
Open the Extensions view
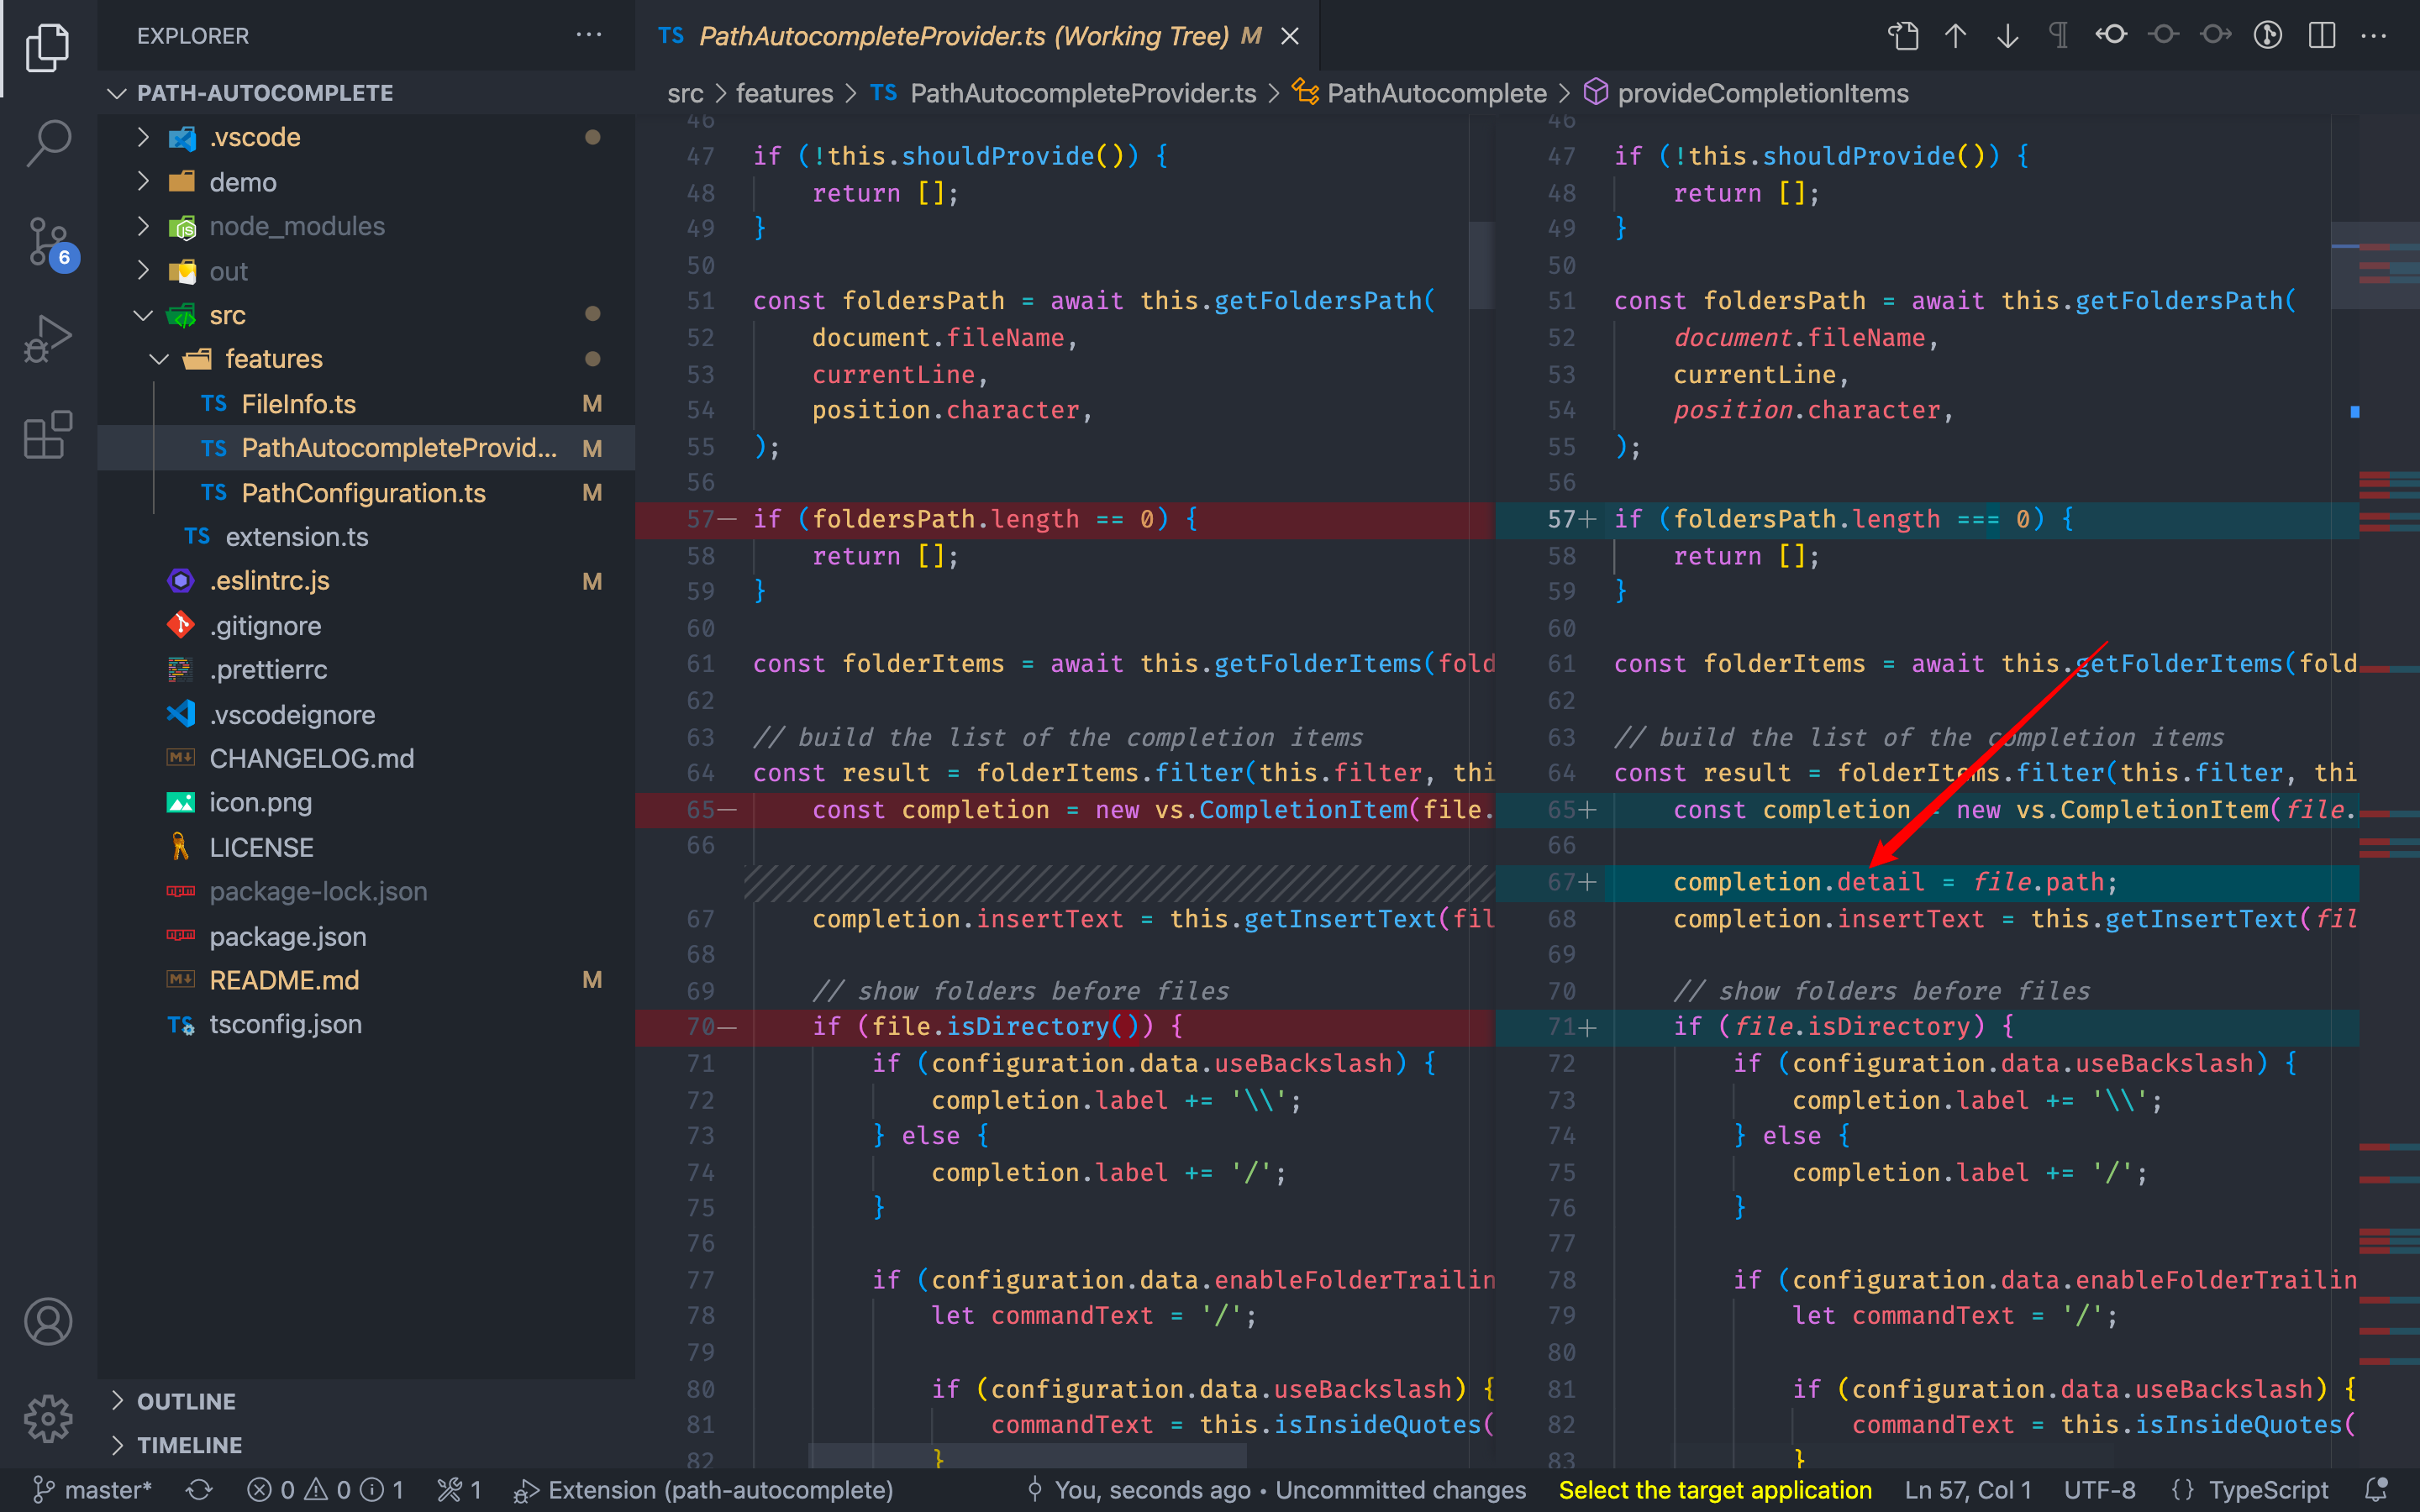click(x=48, y=435)
